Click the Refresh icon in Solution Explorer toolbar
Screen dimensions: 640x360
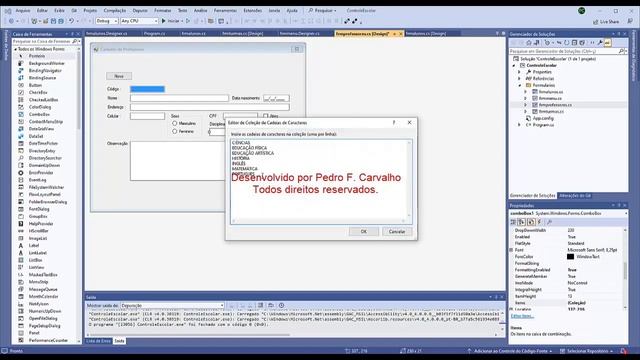point(567,42)
